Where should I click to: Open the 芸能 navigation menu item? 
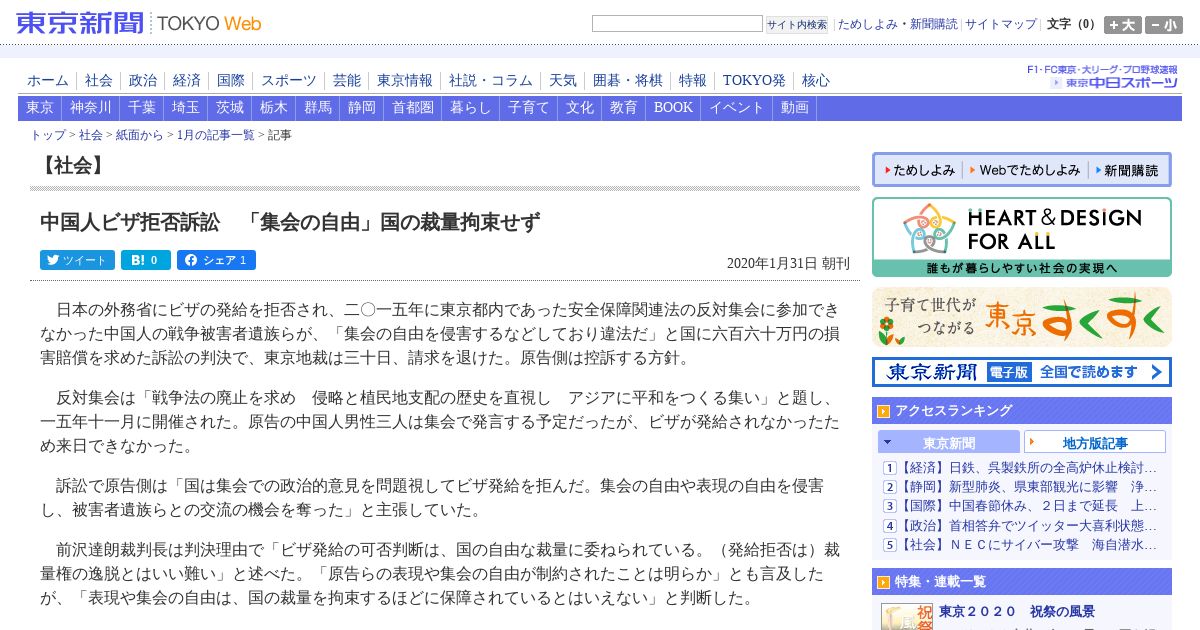[347, 81]
